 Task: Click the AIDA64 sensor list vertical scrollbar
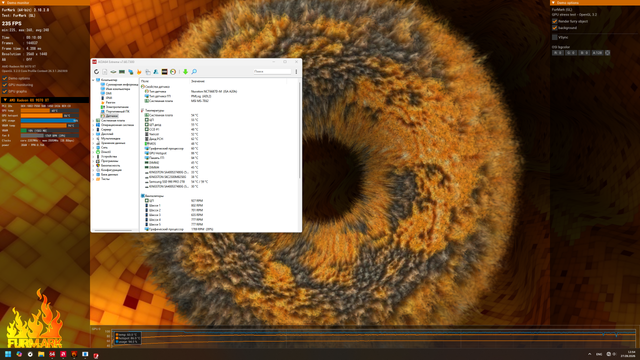300,131
